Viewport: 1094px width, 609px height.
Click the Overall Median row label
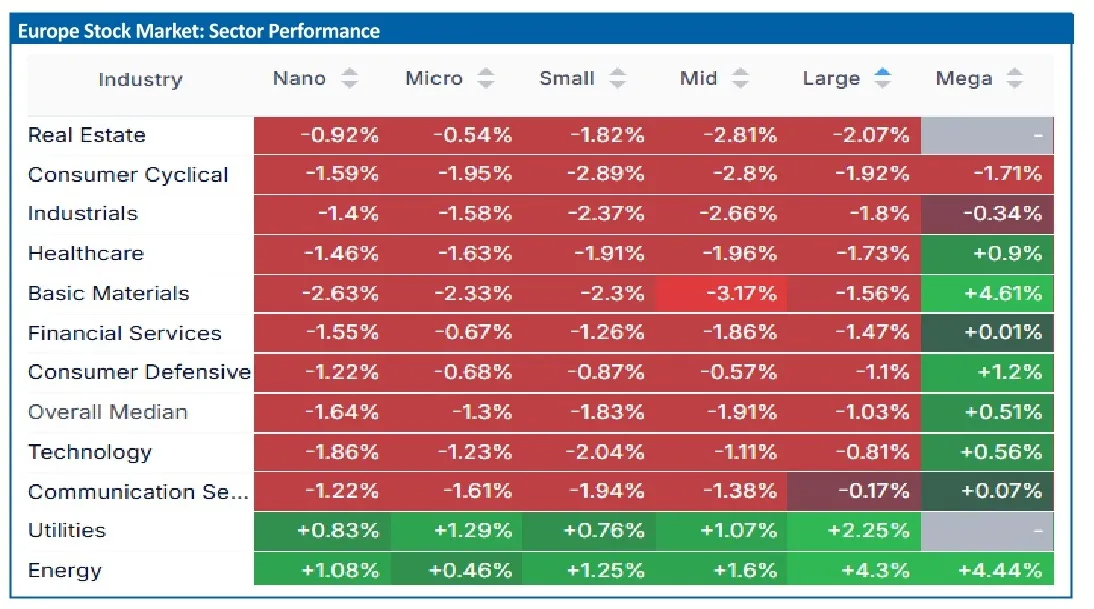pos(108,412)
